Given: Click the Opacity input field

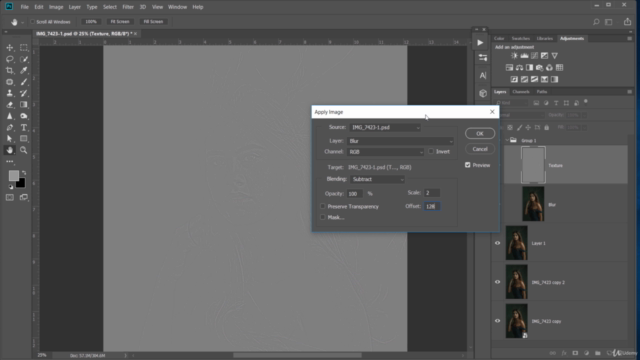Looking at the screenshot, I should [x=355, y=193].
